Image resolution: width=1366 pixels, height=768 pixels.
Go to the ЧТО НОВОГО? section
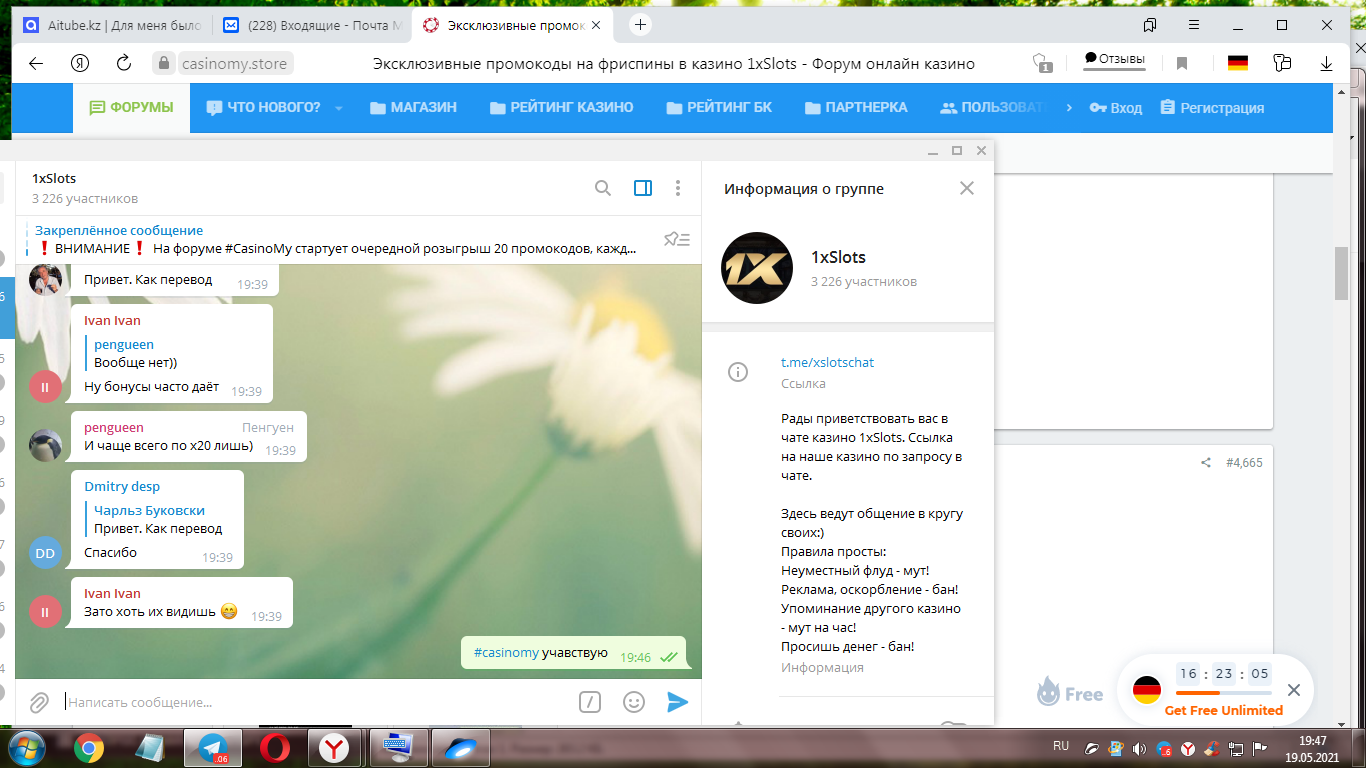point(263,108)
